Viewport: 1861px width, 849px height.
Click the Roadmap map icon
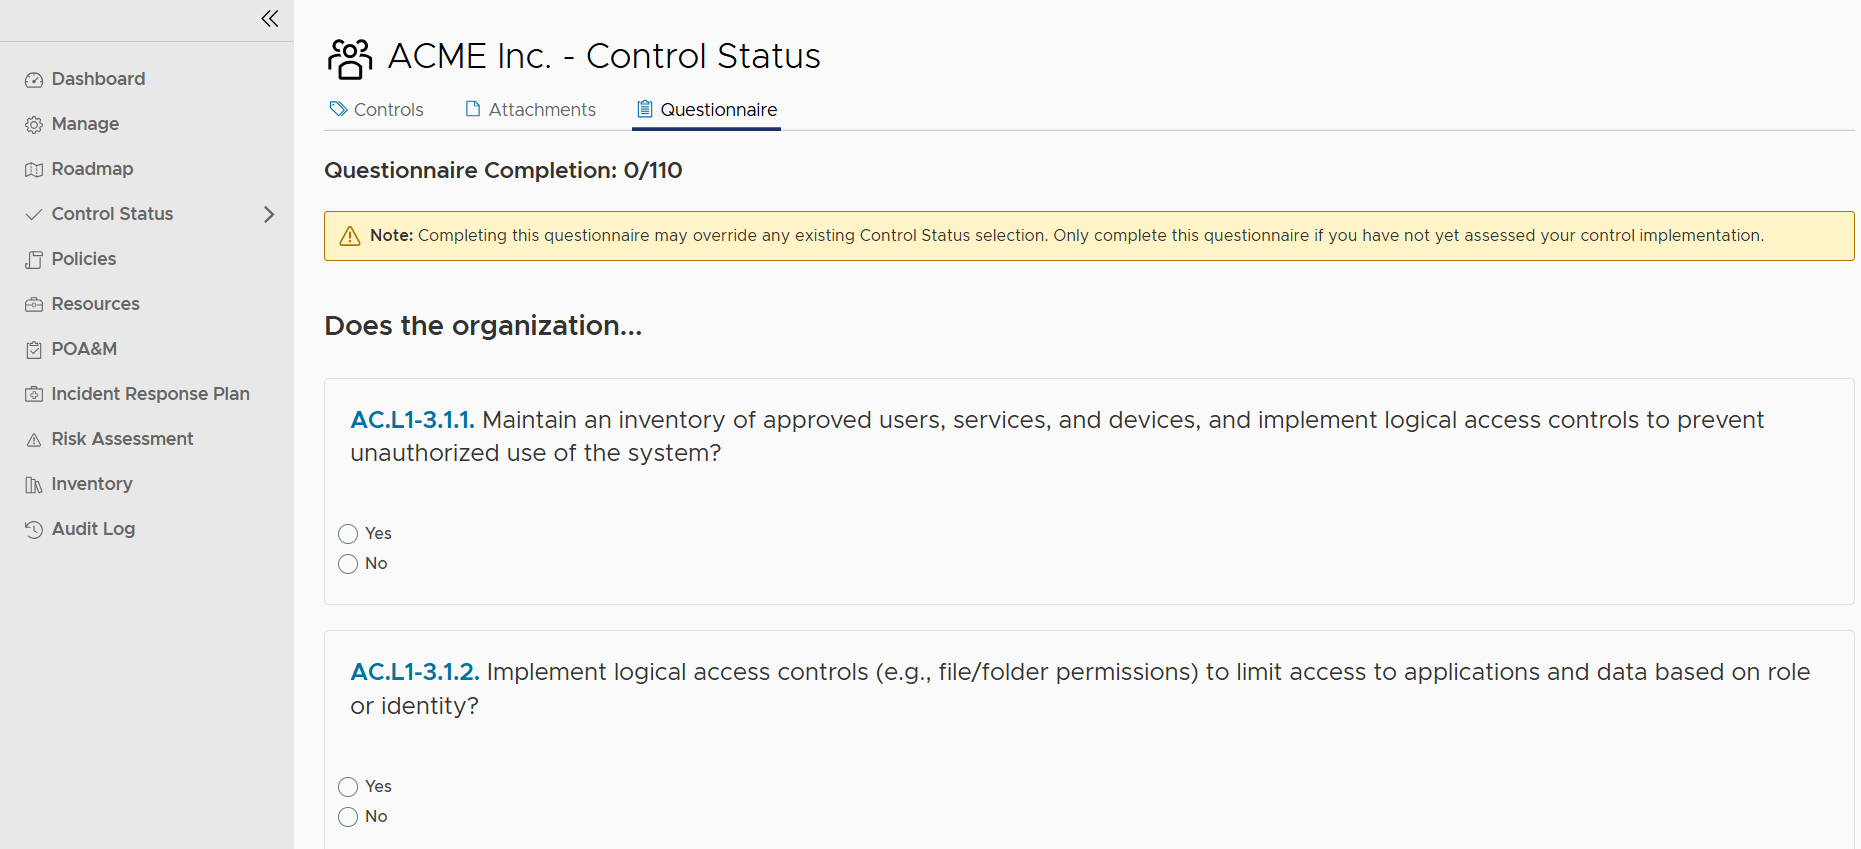[x=34, y=170]
